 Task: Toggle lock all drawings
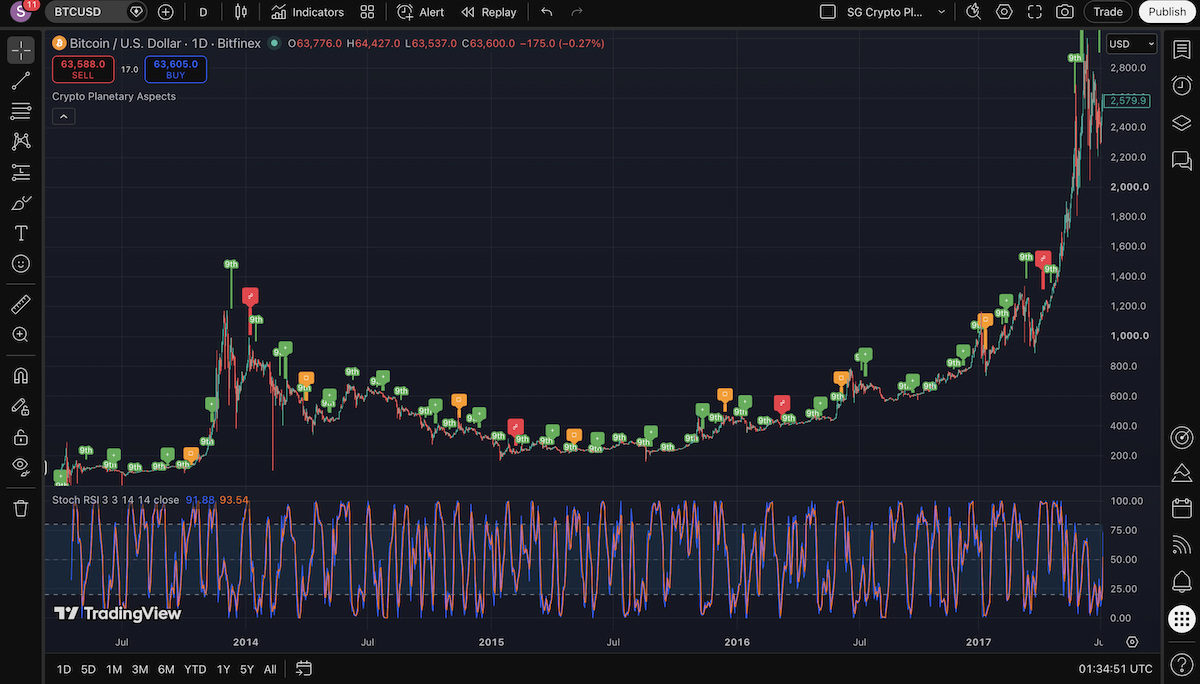[21, 437]
